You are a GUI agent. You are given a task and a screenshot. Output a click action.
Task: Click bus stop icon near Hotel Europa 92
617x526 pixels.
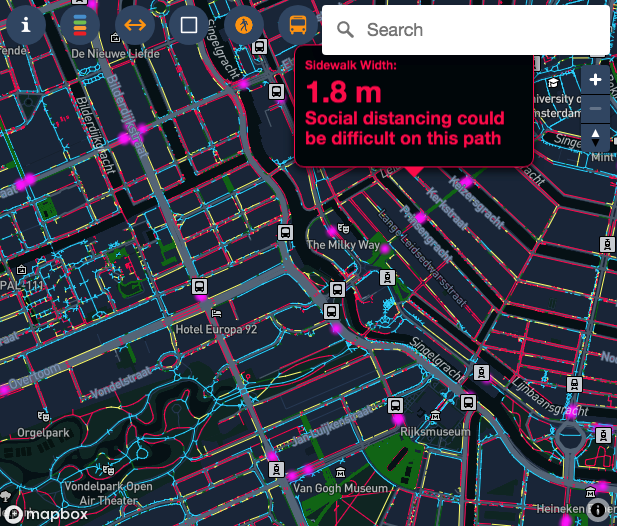click(x=200, y=287)
